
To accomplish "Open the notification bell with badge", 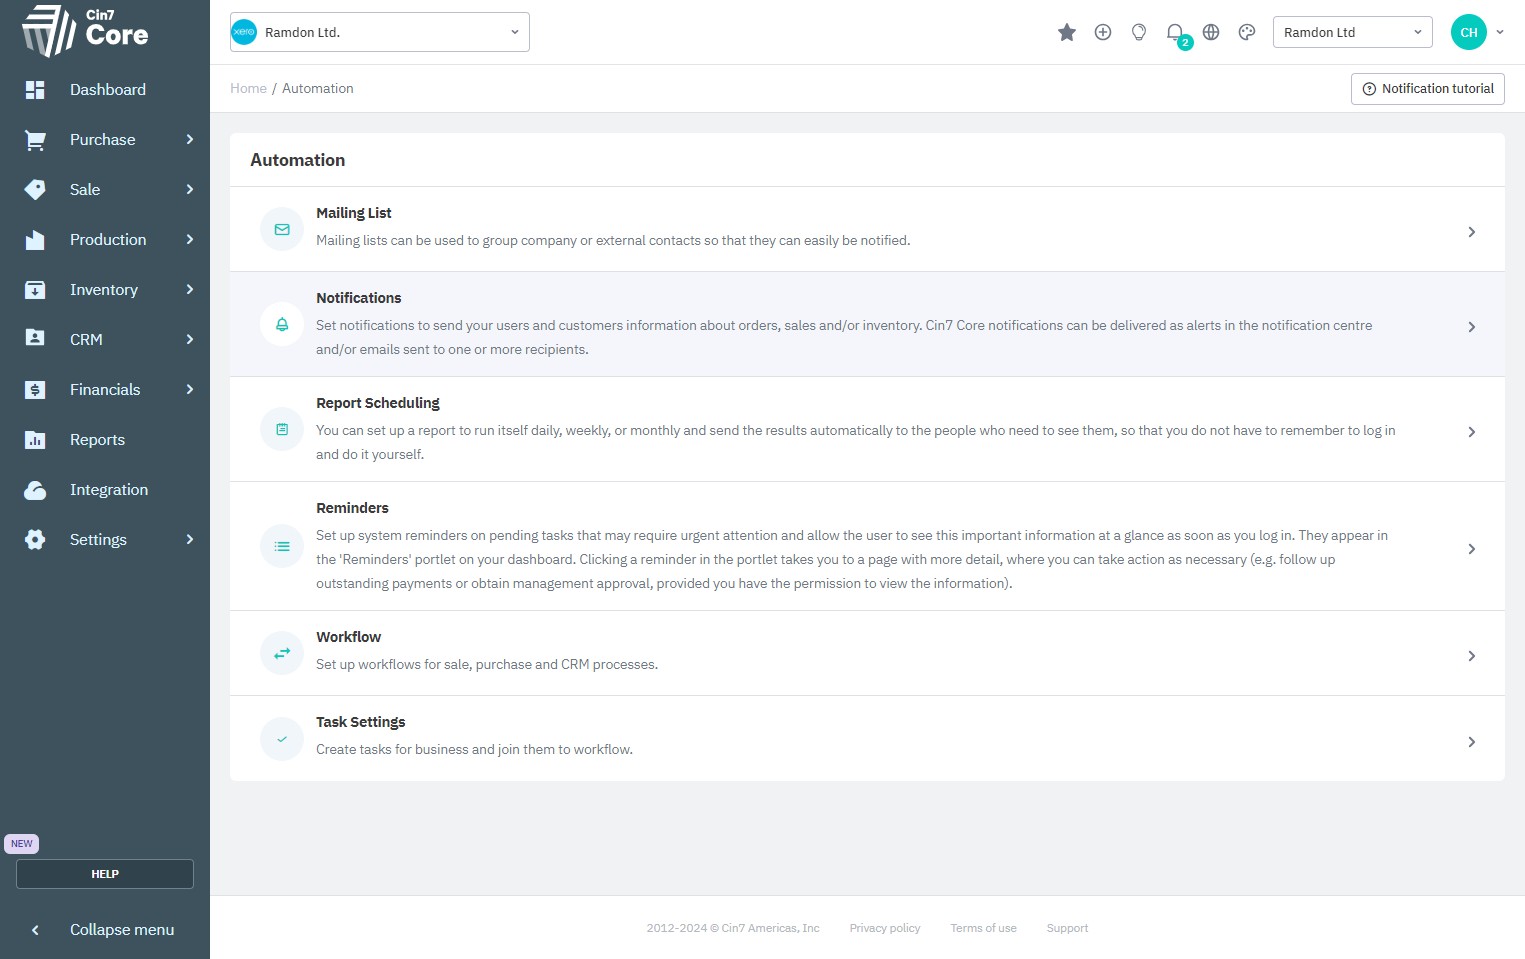I will pyautogui.click(x=1175, y=33).
